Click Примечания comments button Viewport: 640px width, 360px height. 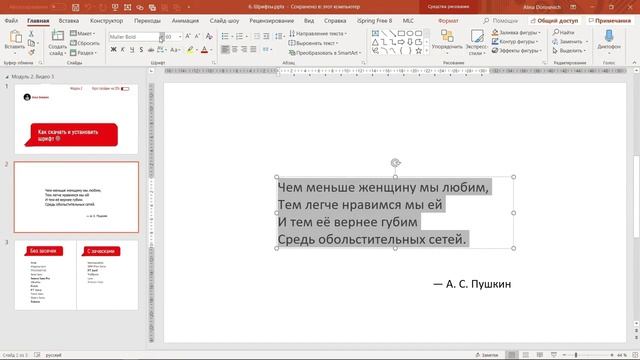tap(610, 20)
